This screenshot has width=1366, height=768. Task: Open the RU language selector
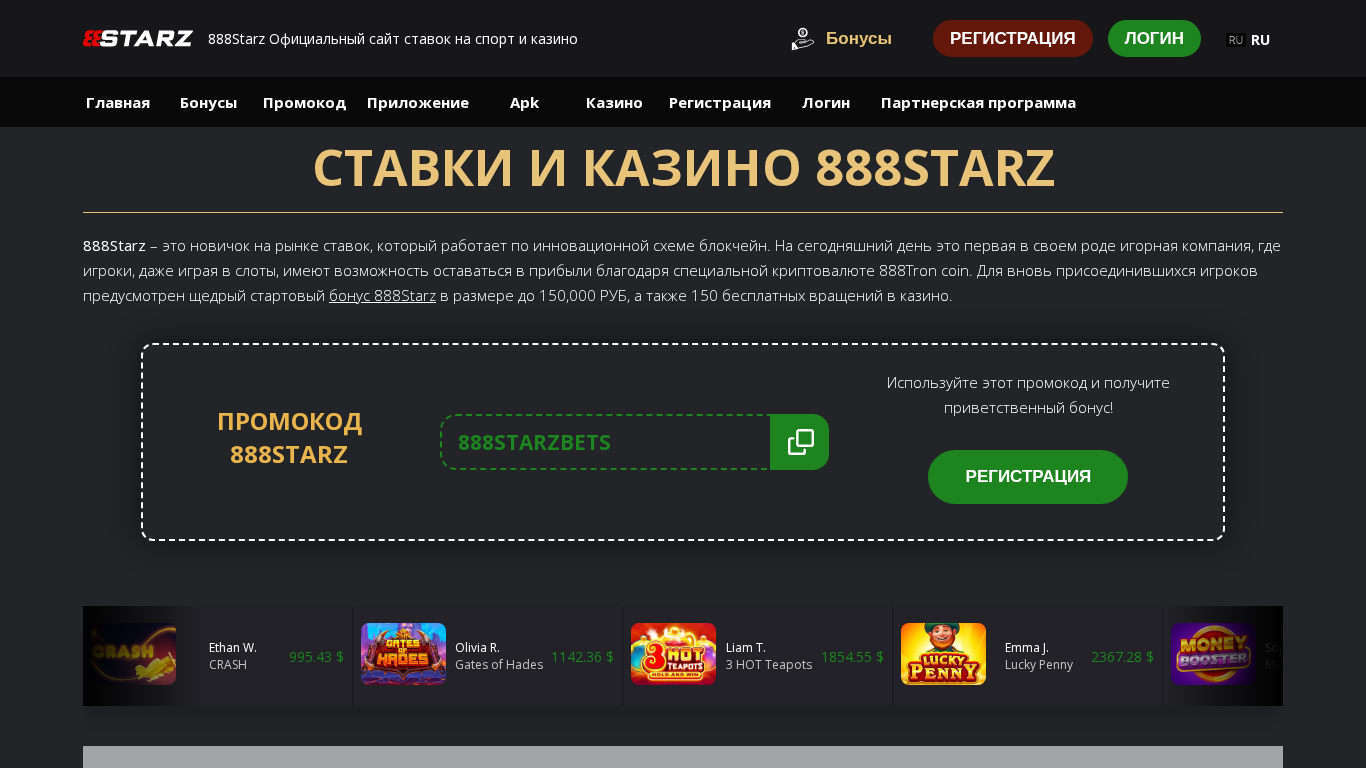pyautogui.click(x=1248, y=39)
